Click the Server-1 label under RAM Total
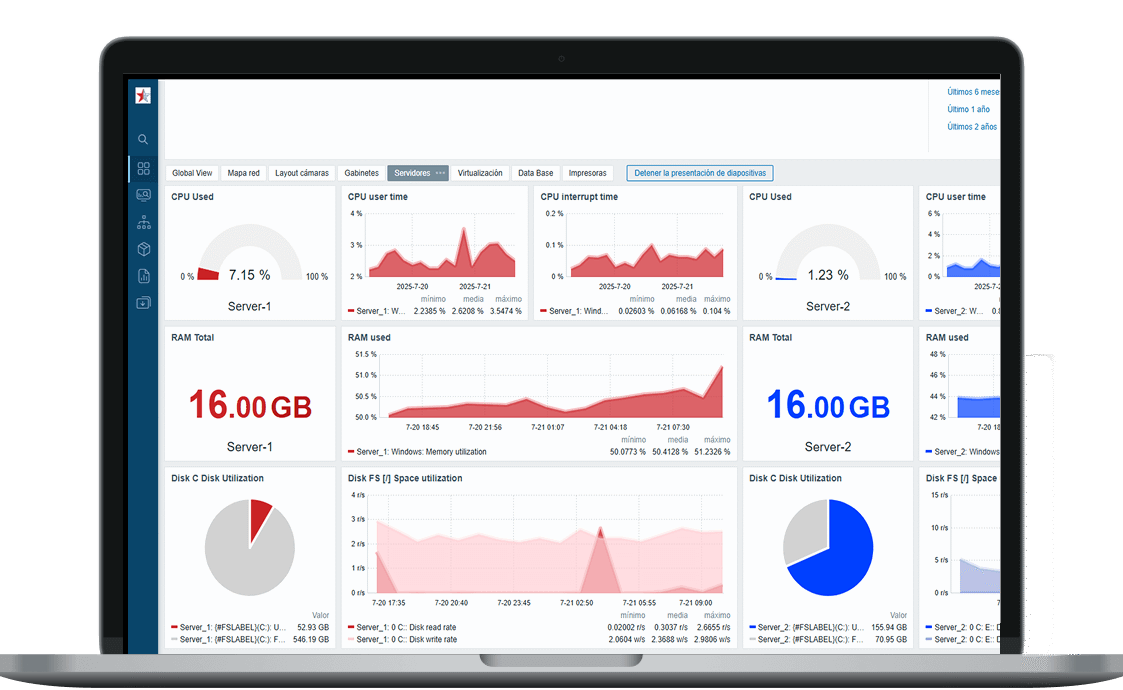1123x690 pixels. coord(249,446)
